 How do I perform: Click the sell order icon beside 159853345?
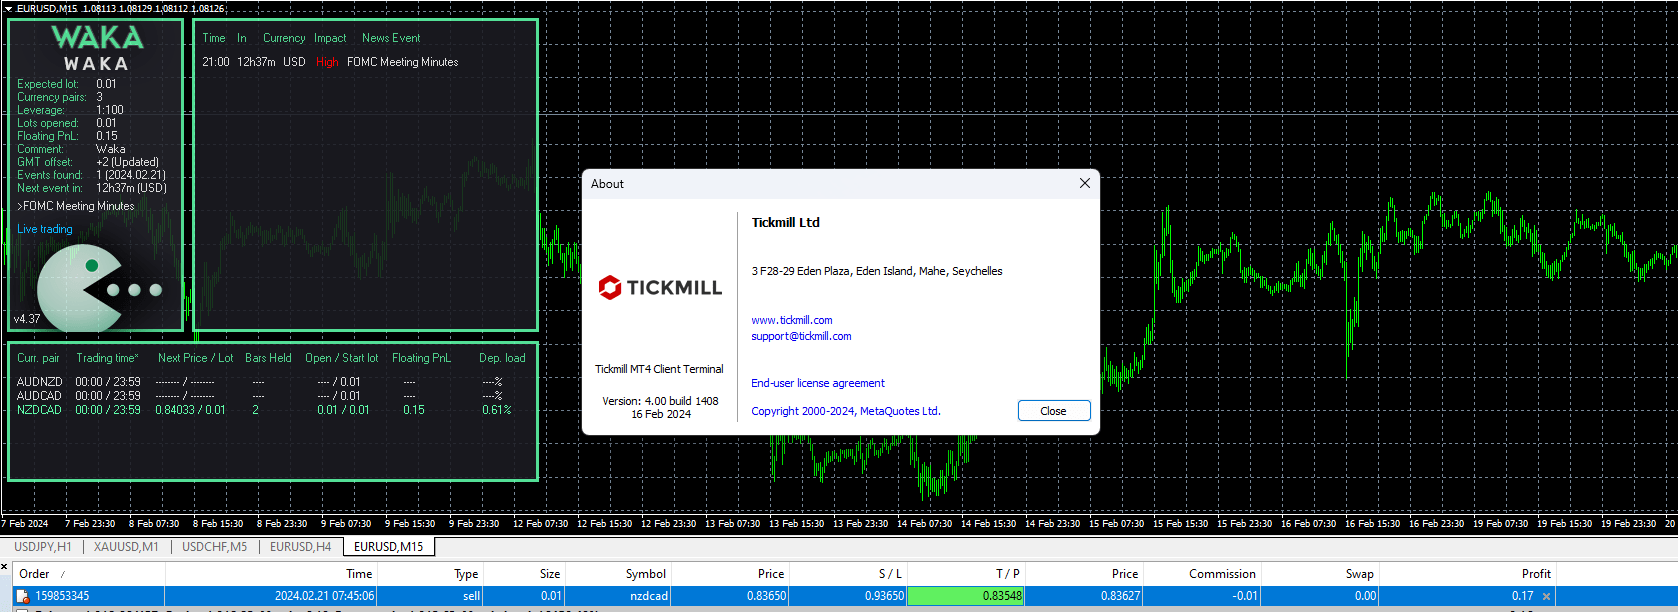click(x=22, y=596)
